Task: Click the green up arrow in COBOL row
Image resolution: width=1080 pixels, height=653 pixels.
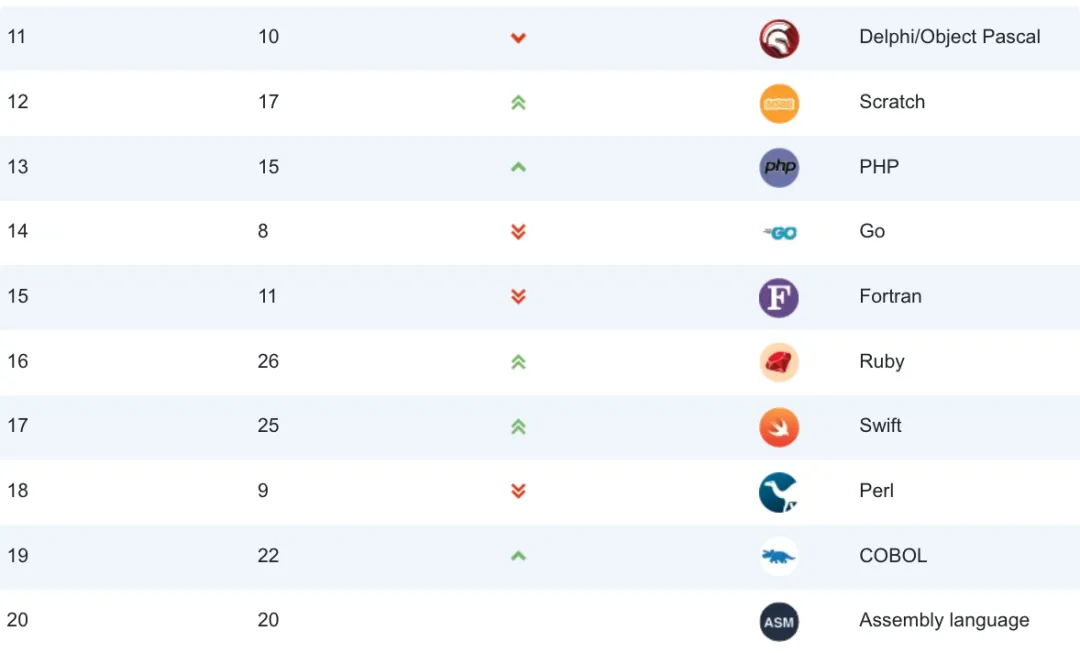Action: tap(518, 556)
